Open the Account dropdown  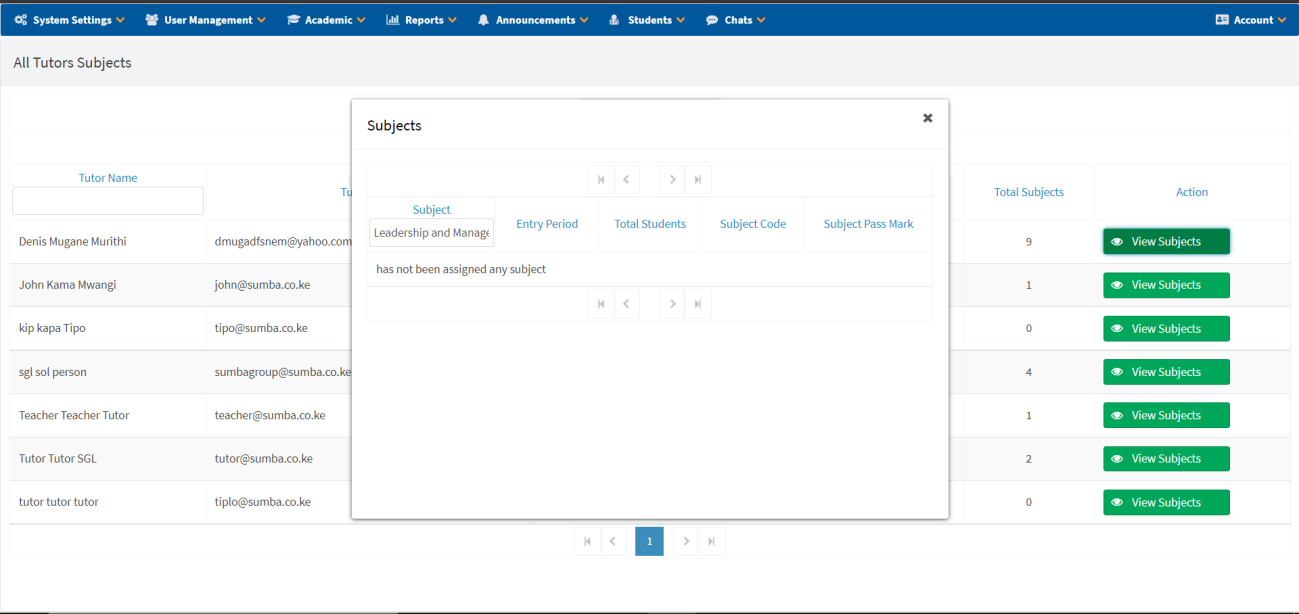pyautogui.click(x=1251, y=20)
